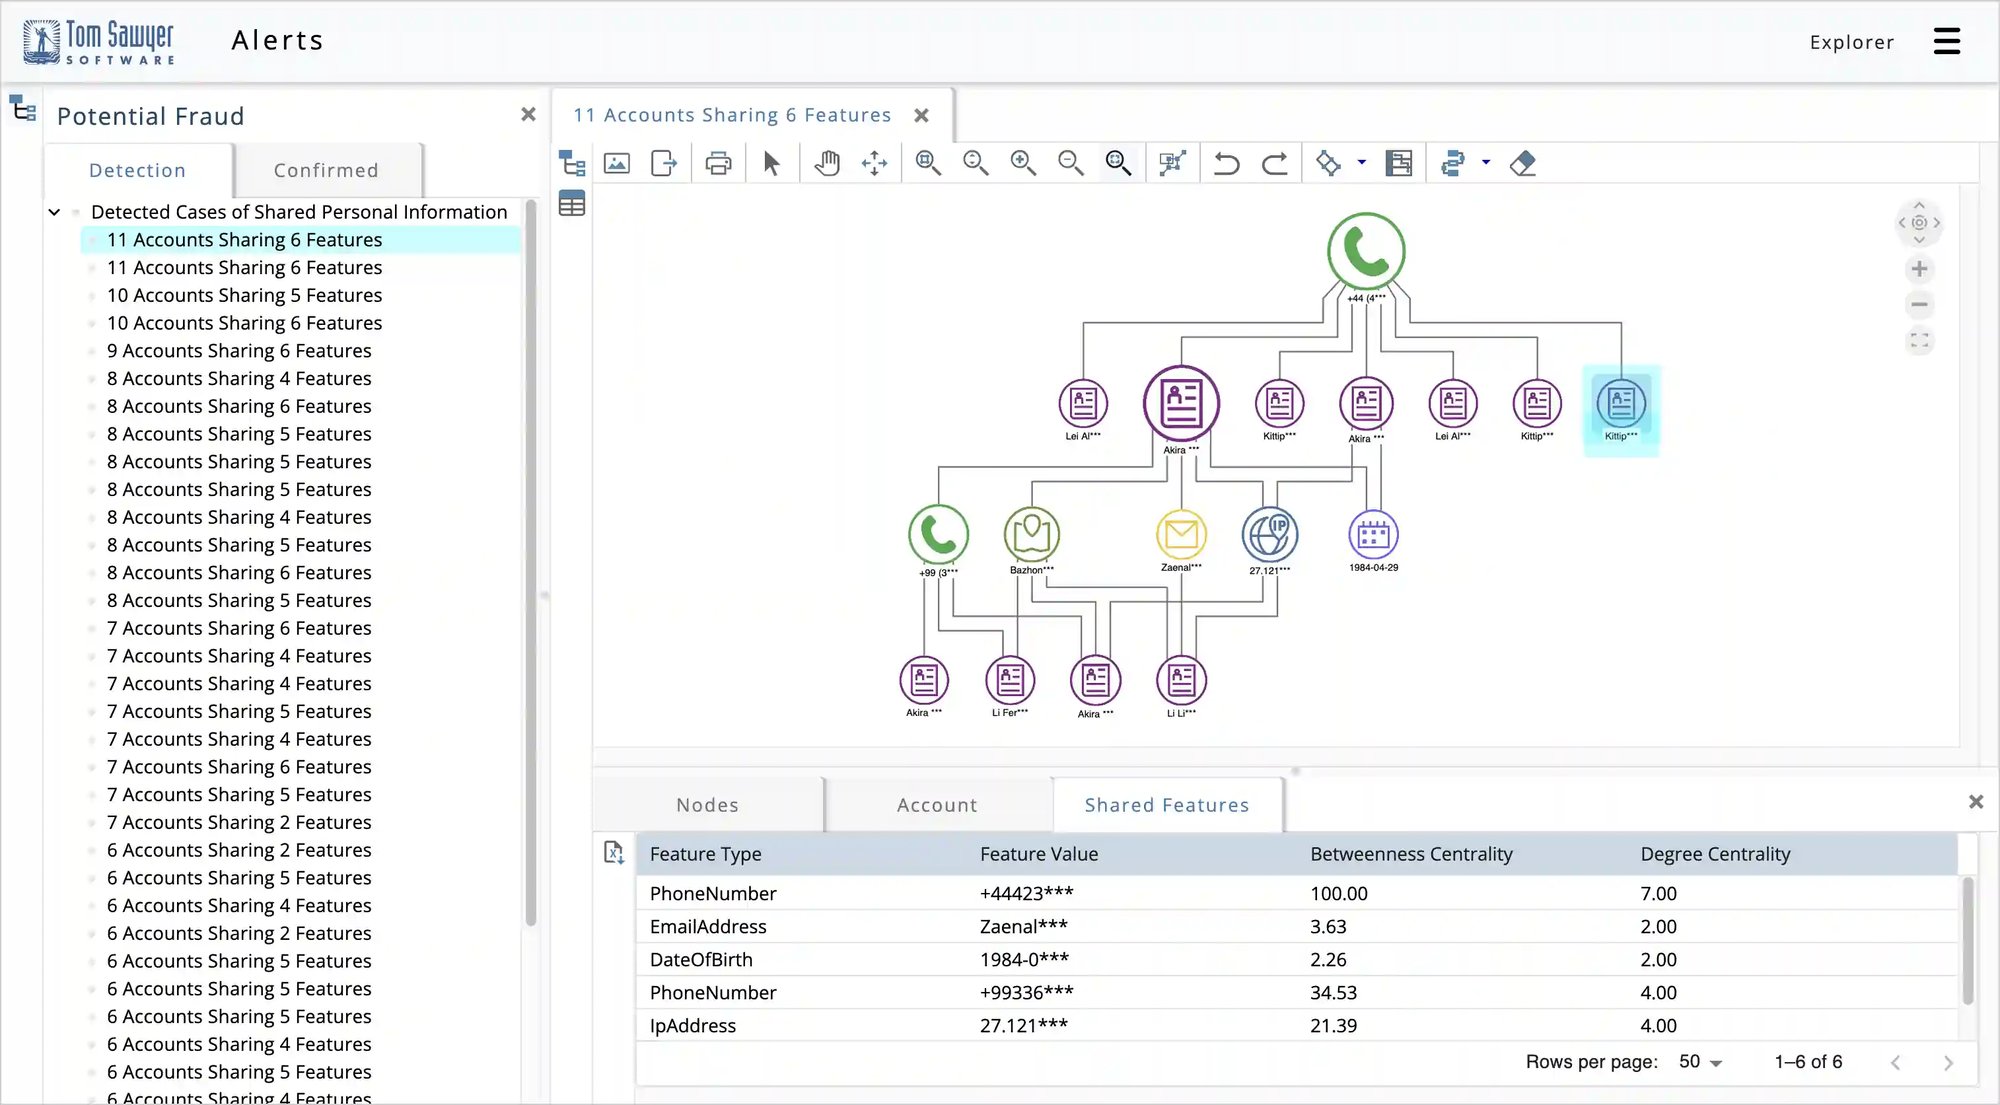Image resolution: width=2000 pixels, height=1105 pixels.
Task: Select the four-arrow move tool
Action: (875, 163)
